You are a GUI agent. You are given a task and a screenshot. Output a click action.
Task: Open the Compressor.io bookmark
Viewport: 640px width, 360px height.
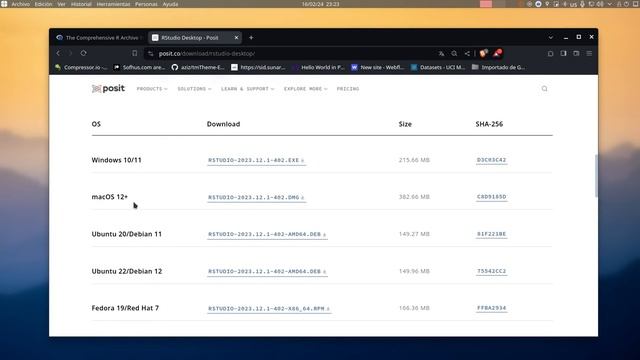(81, 67)
